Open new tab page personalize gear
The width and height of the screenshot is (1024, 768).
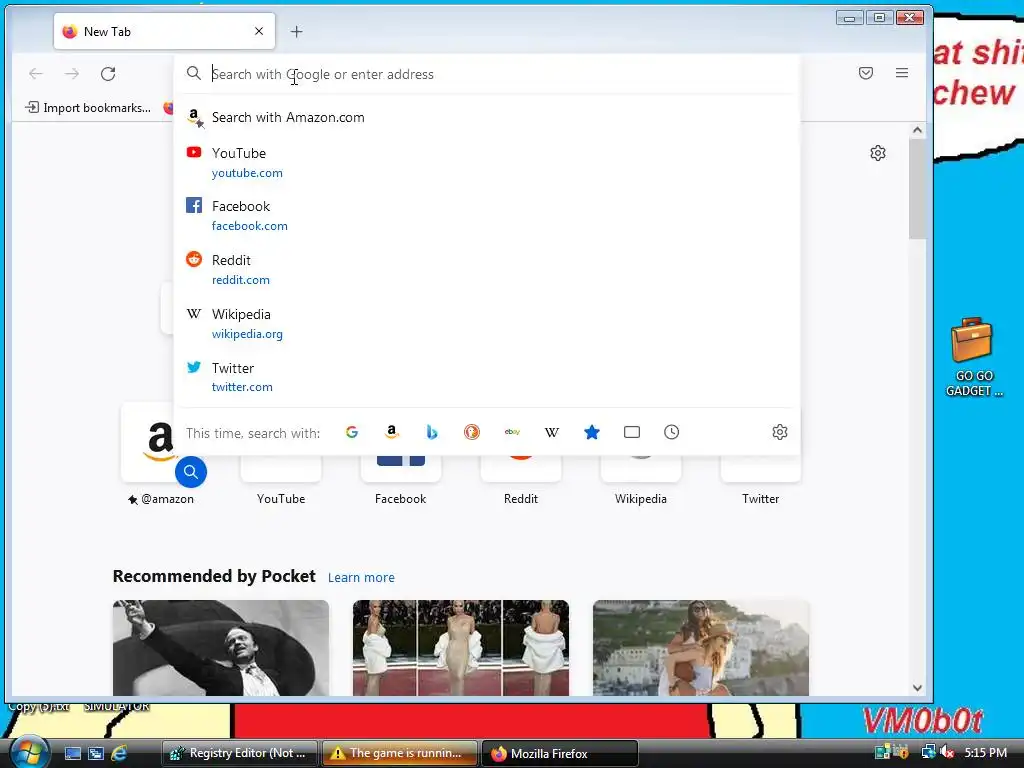878,153
